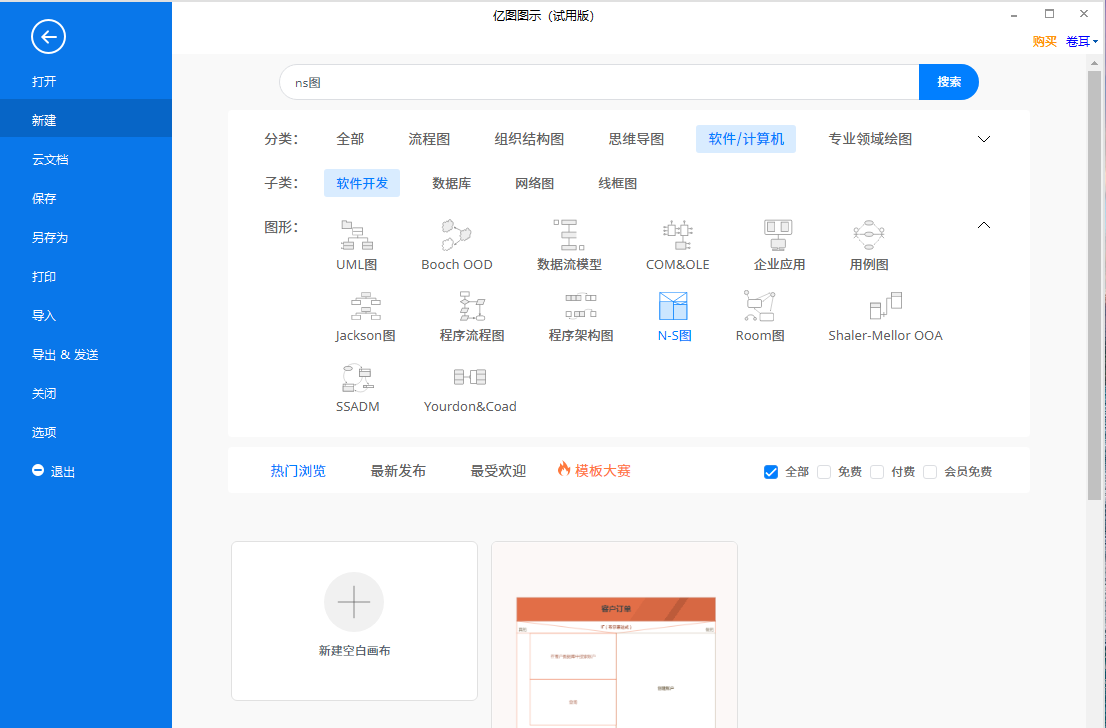Image resolution: width=1106 pixels, height=728 pixels.
Task: Switch to the 流程图 category
Action: 429,139
